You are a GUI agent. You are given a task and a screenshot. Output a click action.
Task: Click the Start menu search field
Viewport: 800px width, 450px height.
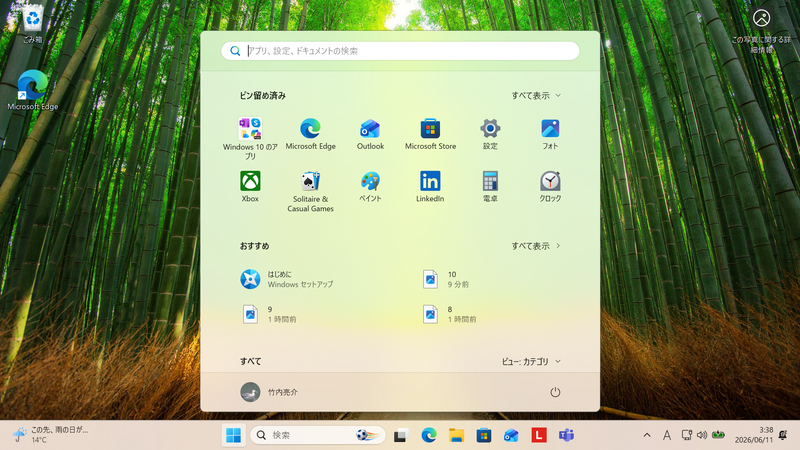(x=400, y=51)
